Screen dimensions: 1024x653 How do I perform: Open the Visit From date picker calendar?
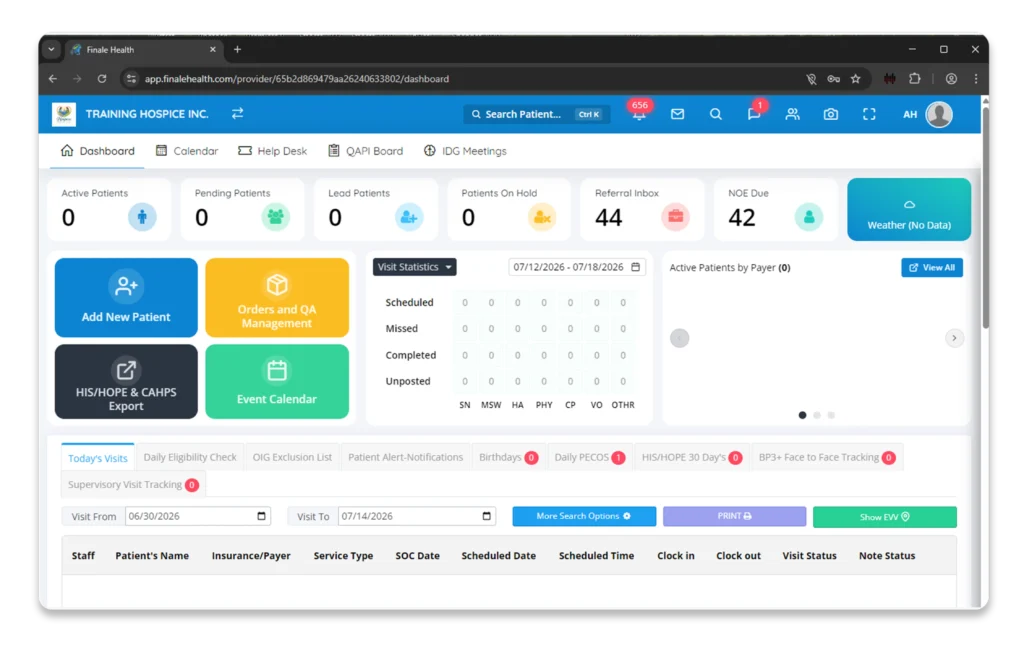(261, 516)
